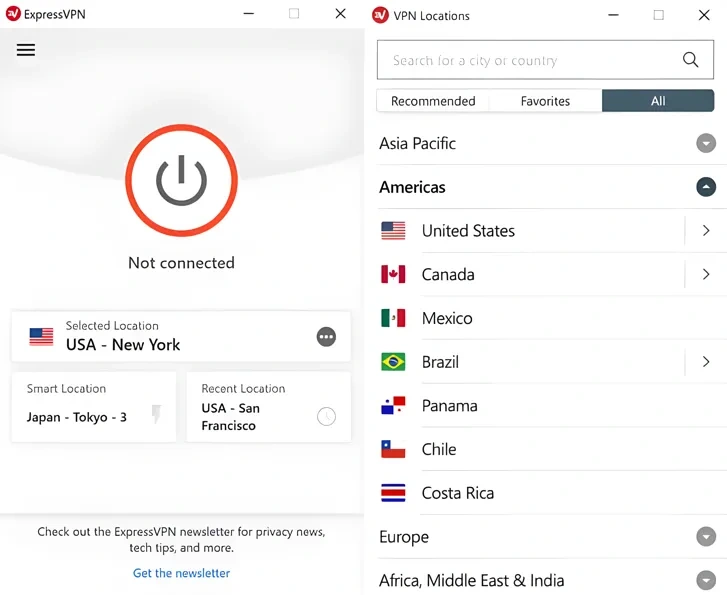Click the Canada flag icon
This screenshot has width=727, height=595.
pyautogui.click(x=393, y=274)
